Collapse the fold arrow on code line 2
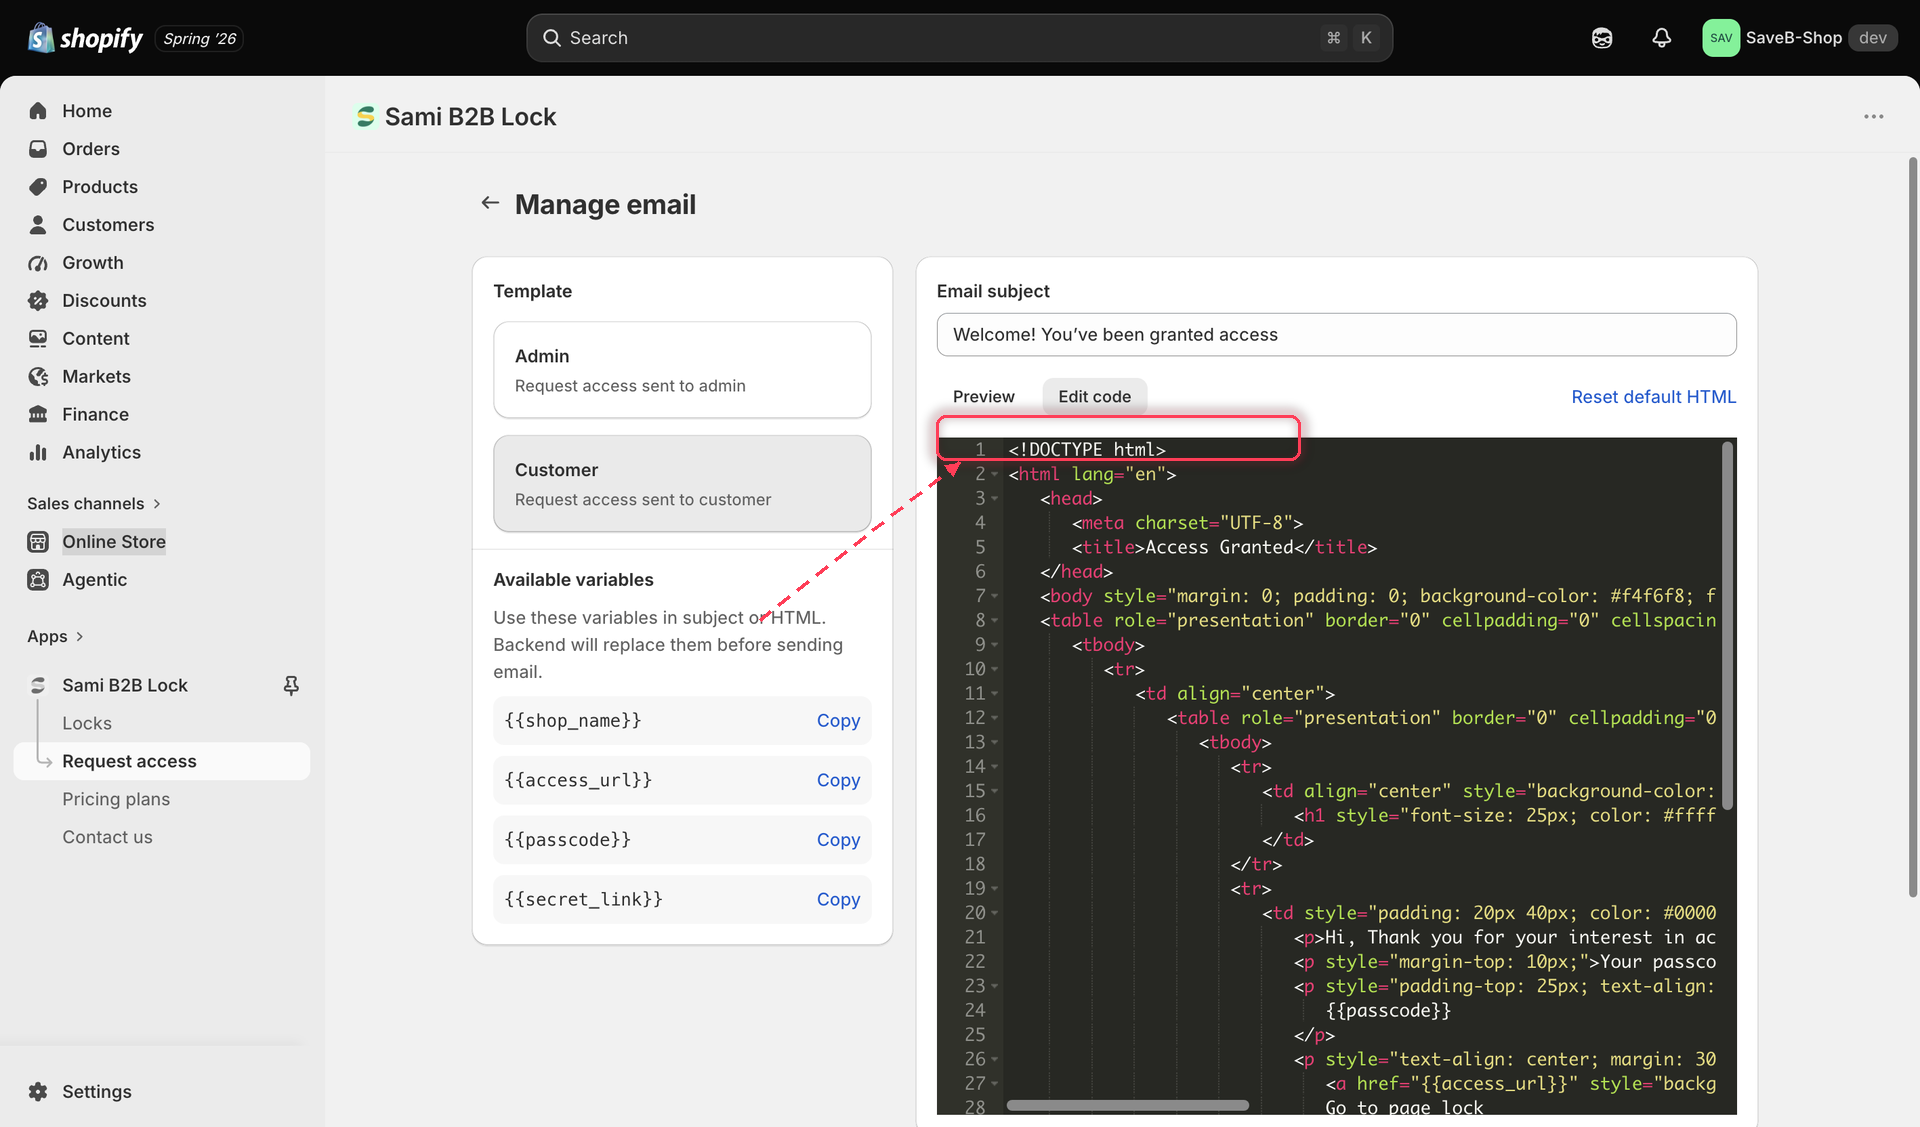 [x=995, y=475]
